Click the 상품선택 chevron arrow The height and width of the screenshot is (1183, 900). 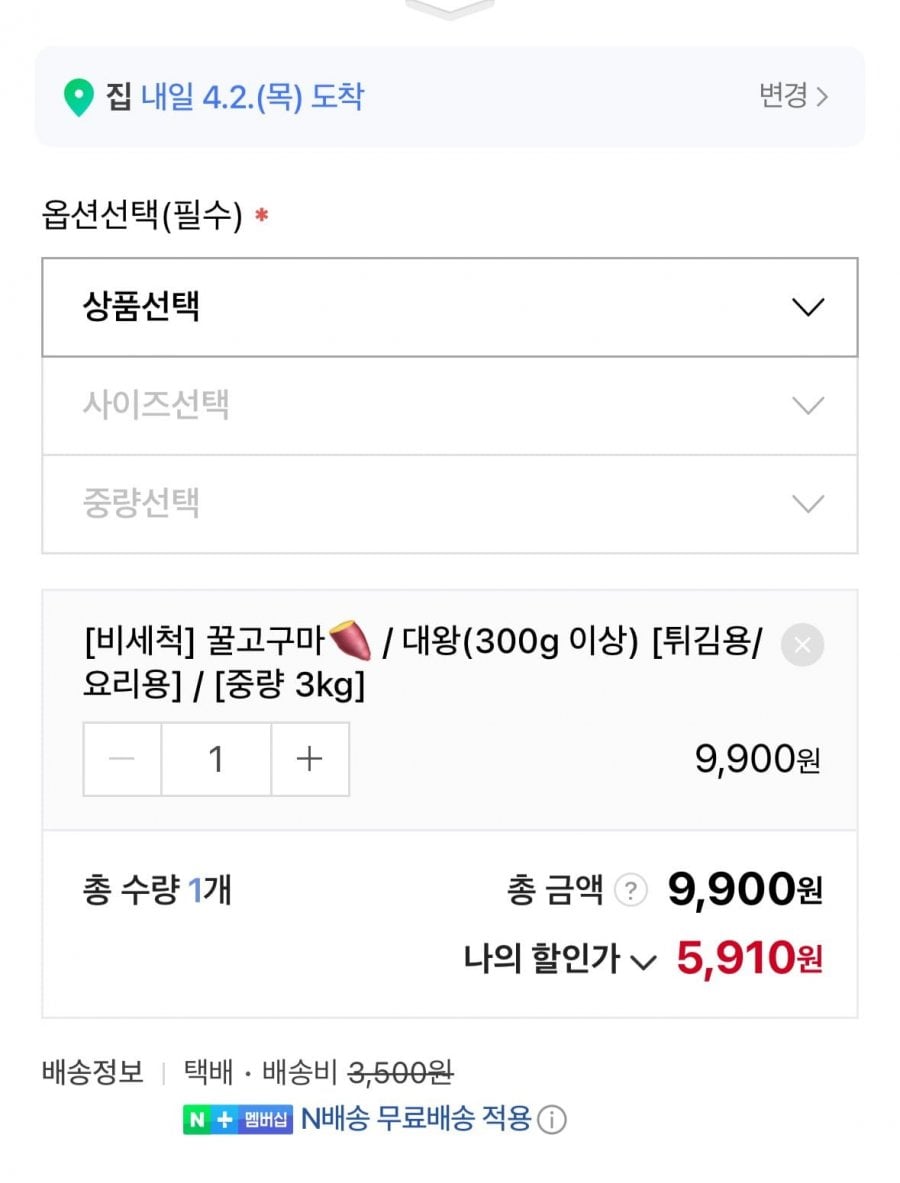[x=807, y=307]
